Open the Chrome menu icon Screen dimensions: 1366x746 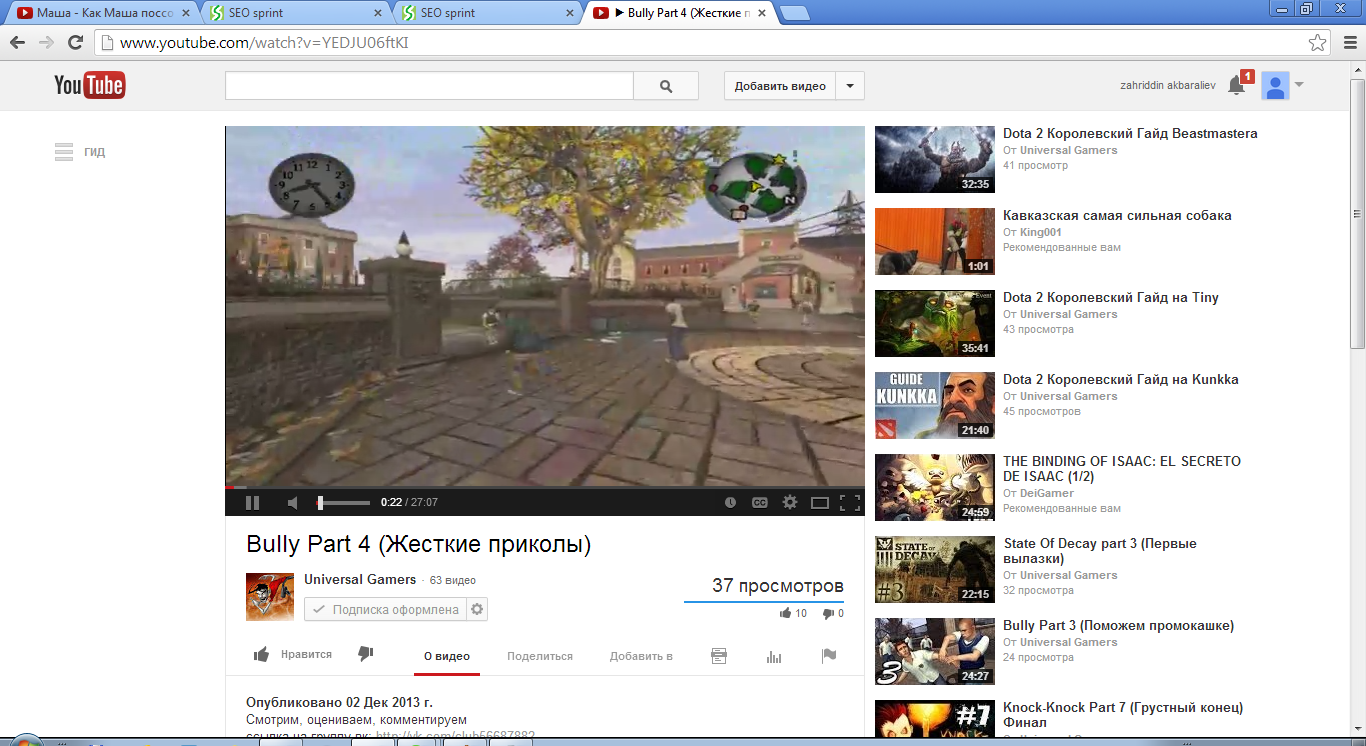point(1348,43)
